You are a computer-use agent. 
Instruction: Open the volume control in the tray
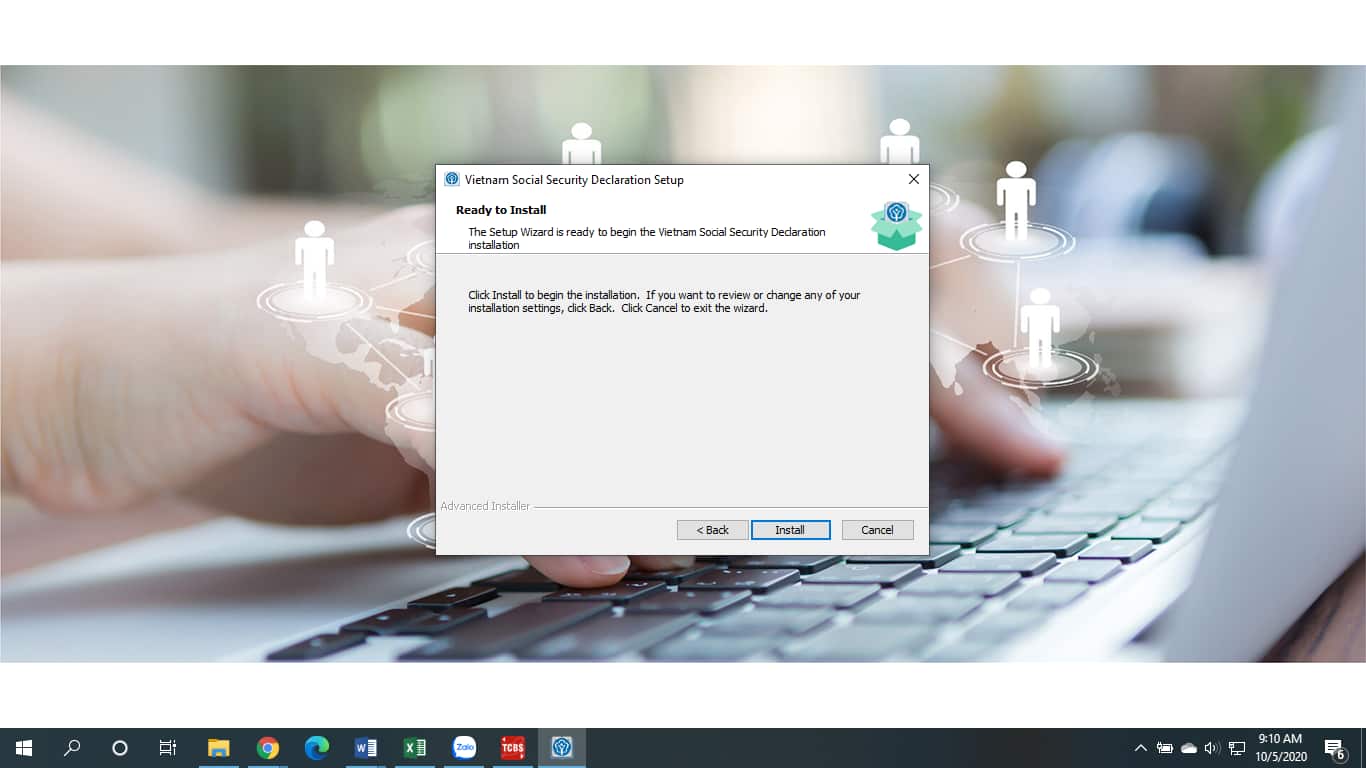(x=1212, y=748)
